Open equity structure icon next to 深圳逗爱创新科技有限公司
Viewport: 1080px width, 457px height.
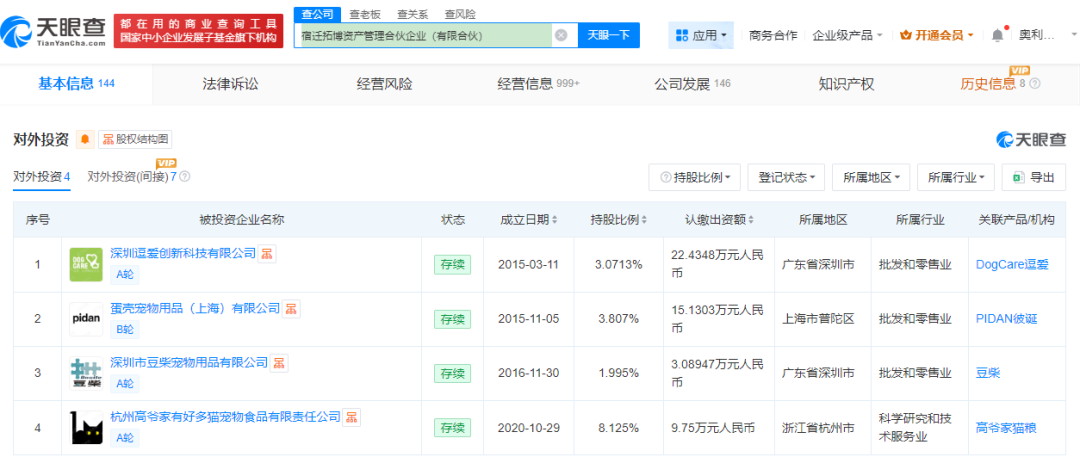point(268,254)
